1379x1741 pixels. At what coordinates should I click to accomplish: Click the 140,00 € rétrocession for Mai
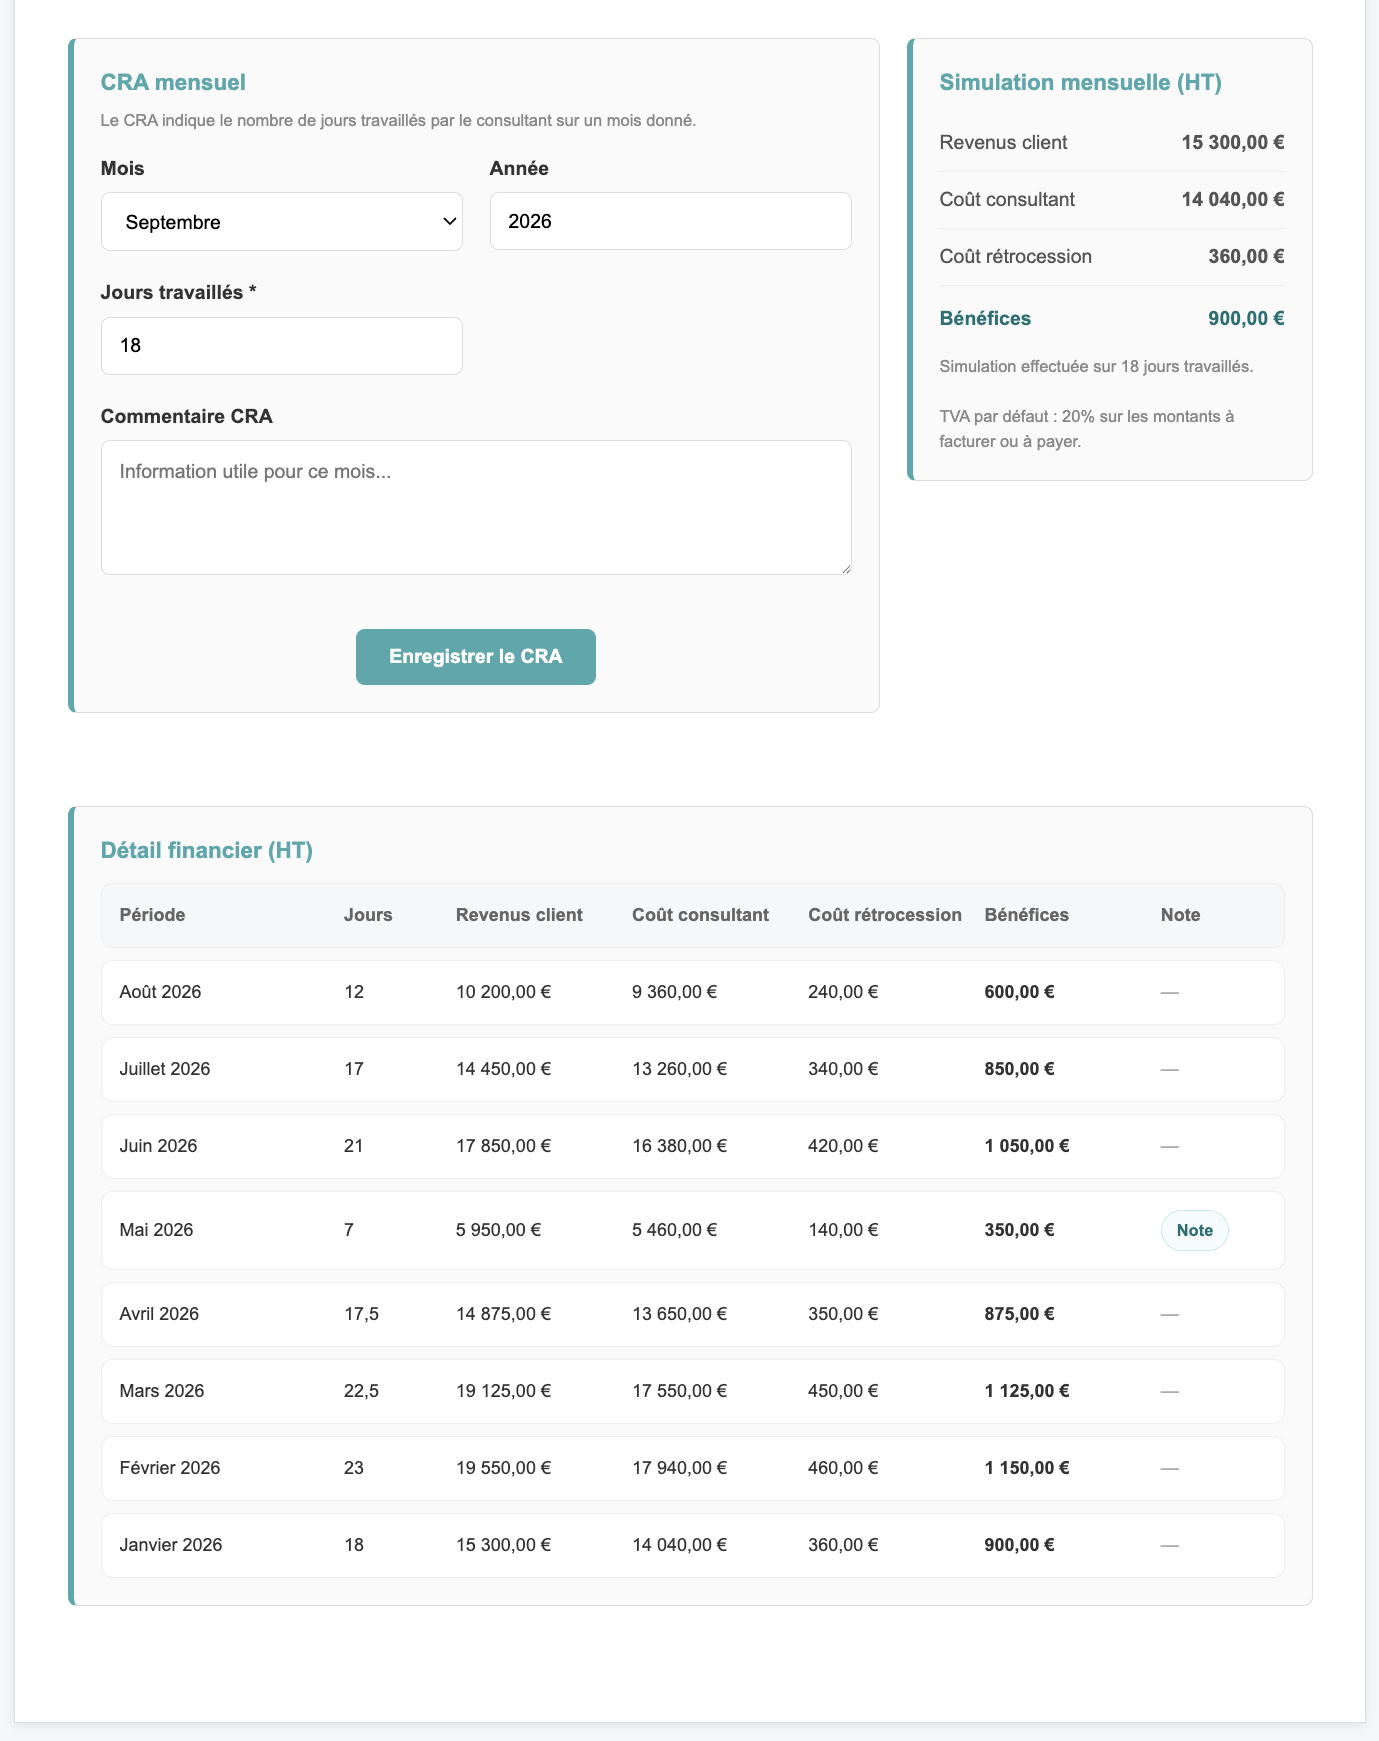click(843, 1230)
